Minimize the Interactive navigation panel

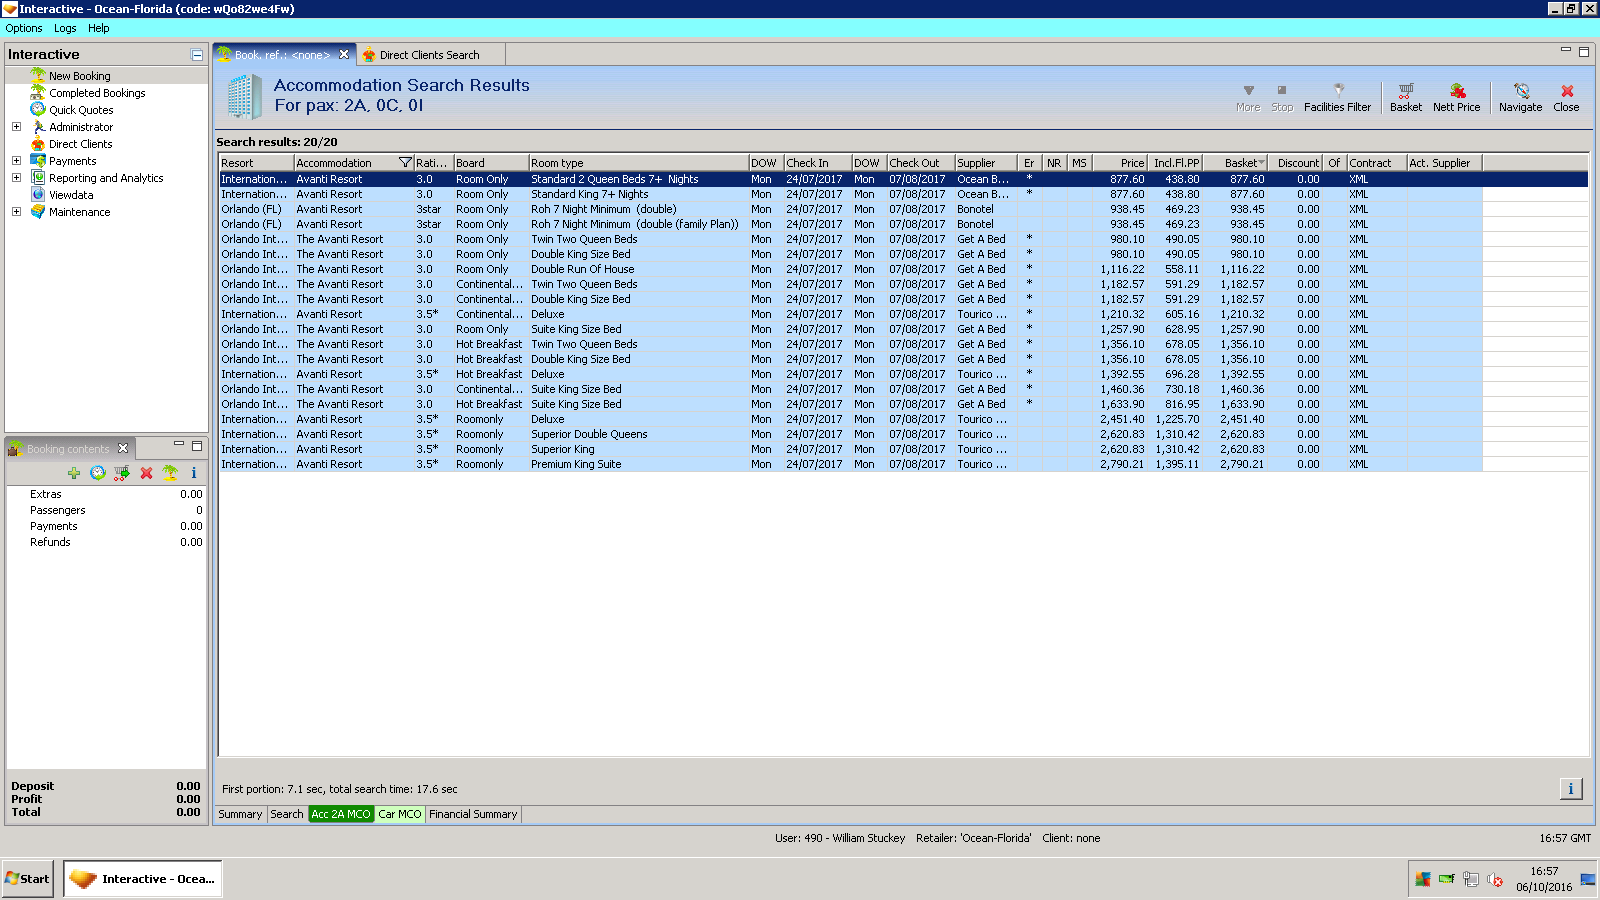click(x=197, y=55)
